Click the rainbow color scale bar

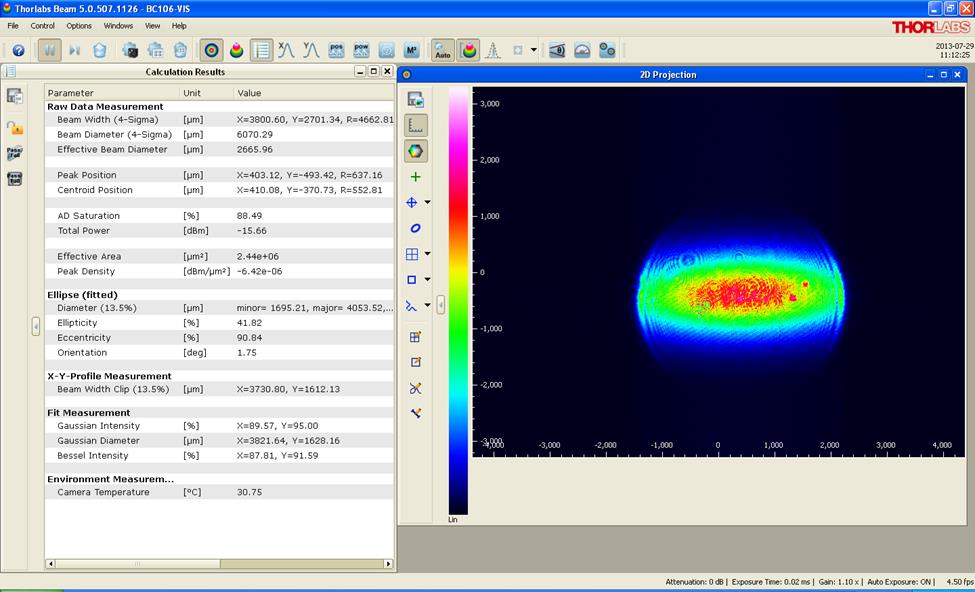pyautogui.click(x=457, y=300)
